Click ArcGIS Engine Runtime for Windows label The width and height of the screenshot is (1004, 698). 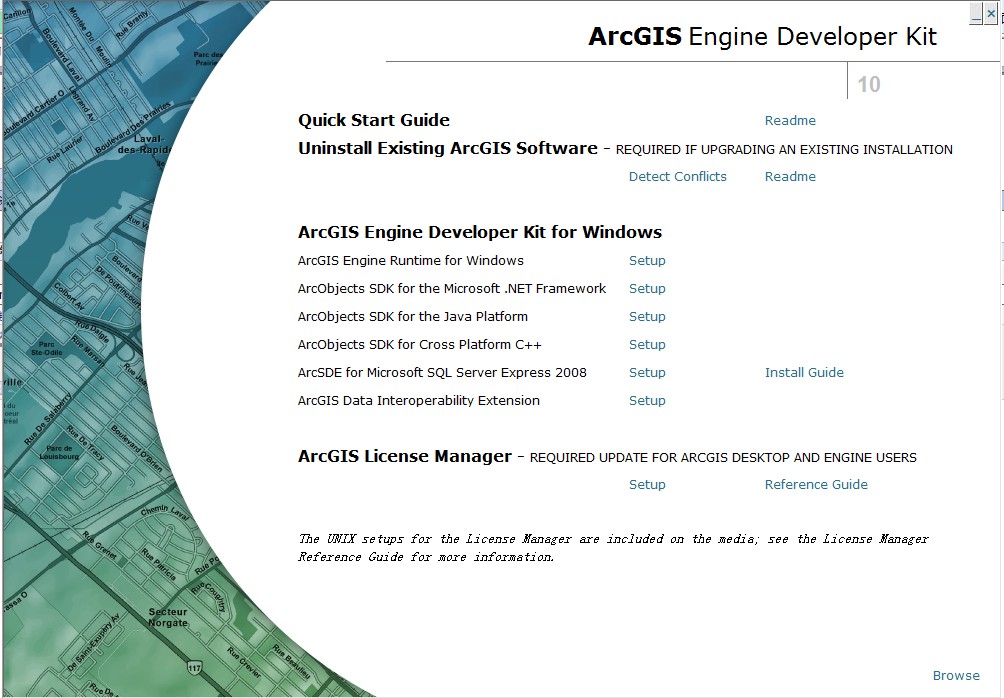(x=410, y=261)
